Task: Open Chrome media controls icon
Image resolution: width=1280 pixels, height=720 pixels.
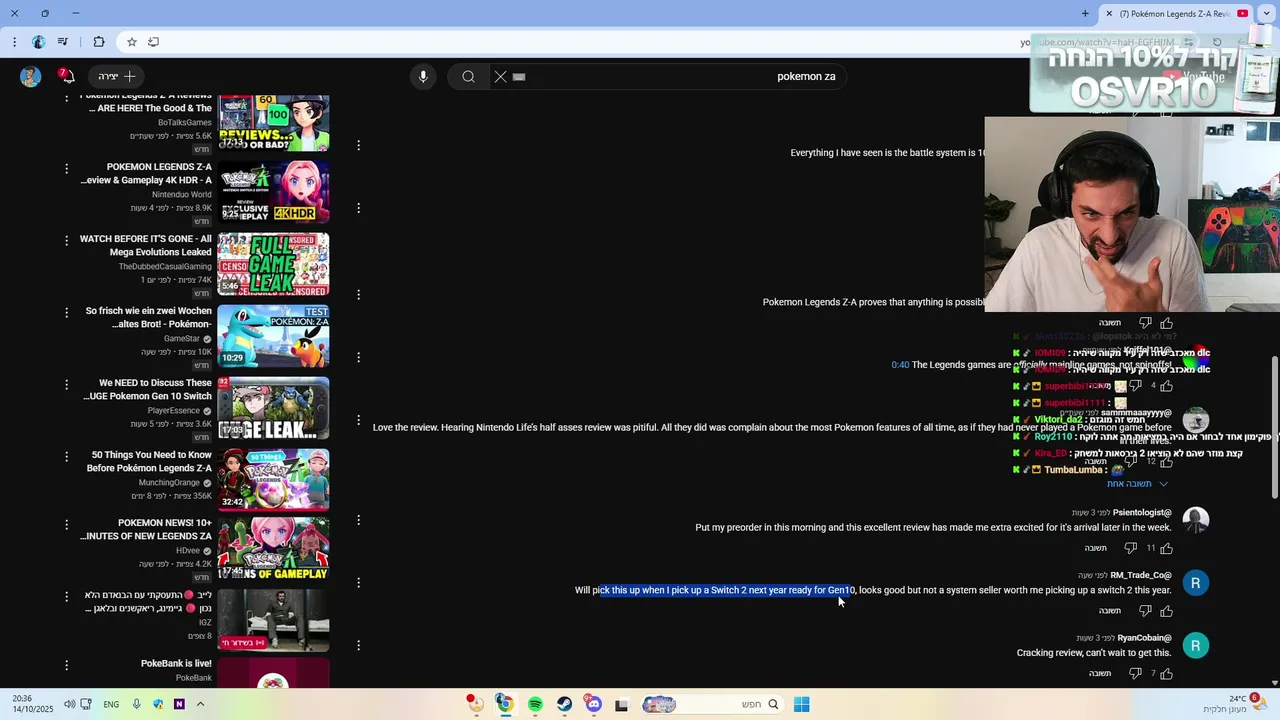Action: (x=63, y=42)
